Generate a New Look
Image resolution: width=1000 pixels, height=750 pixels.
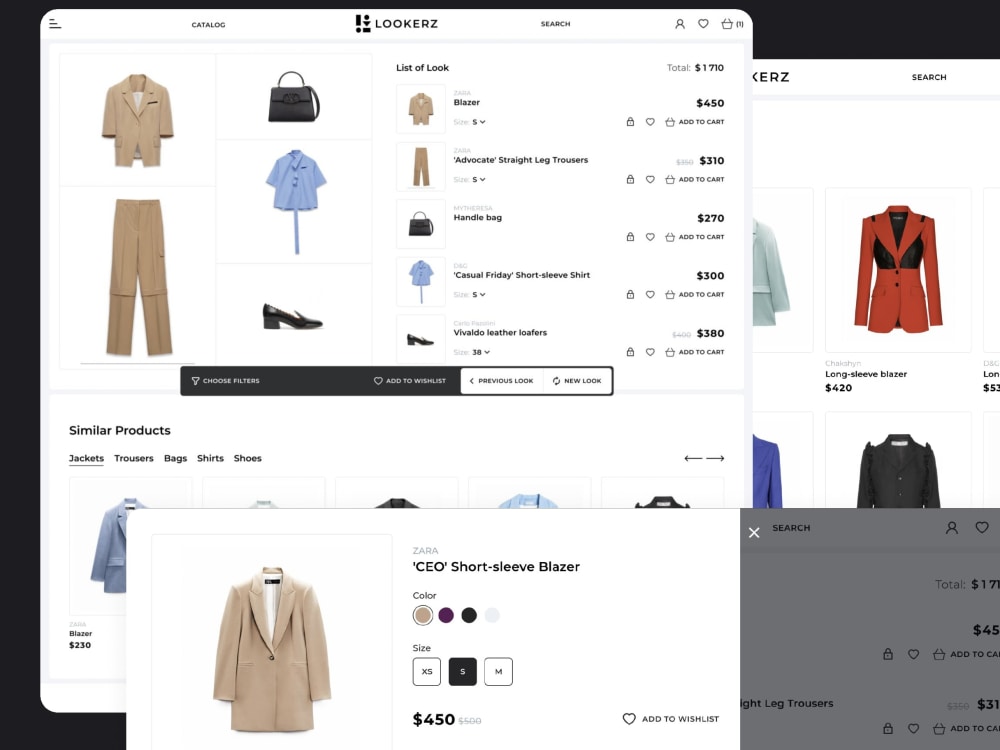click(577, 381)
